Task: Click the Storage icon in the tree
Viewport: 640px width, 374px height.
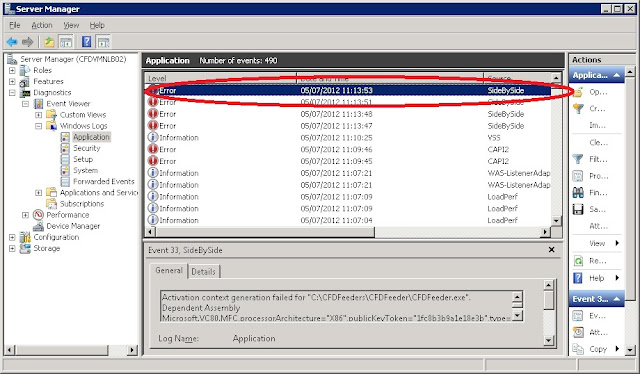Action: click(x=25, y=248)
